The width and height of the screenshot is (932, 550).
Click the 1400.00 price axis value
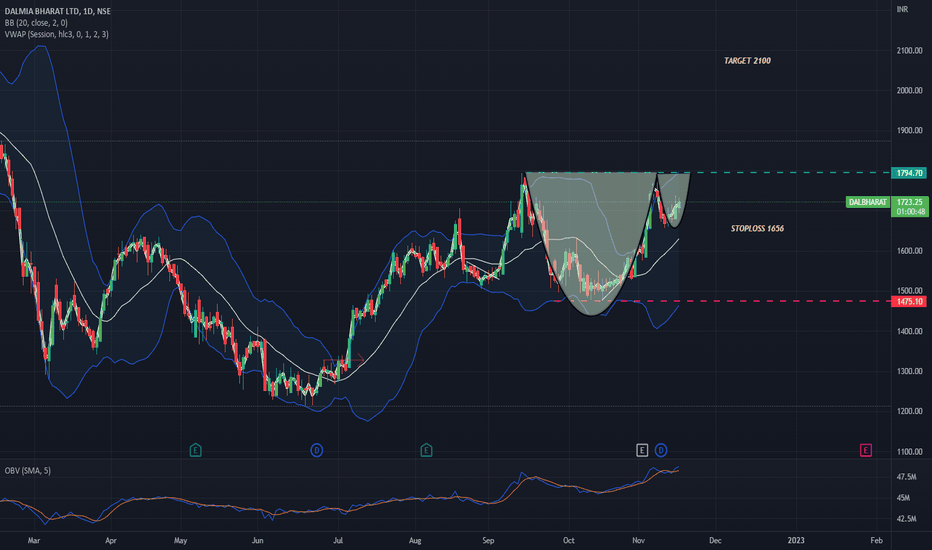coord(909,331)
